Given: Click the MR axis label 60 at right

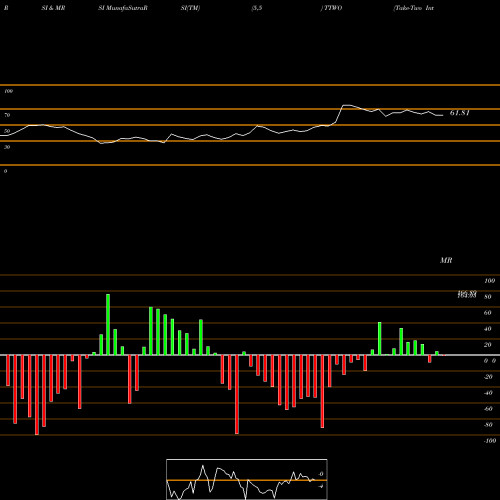Looking at the screenshot, I should [x=487, y=313].
